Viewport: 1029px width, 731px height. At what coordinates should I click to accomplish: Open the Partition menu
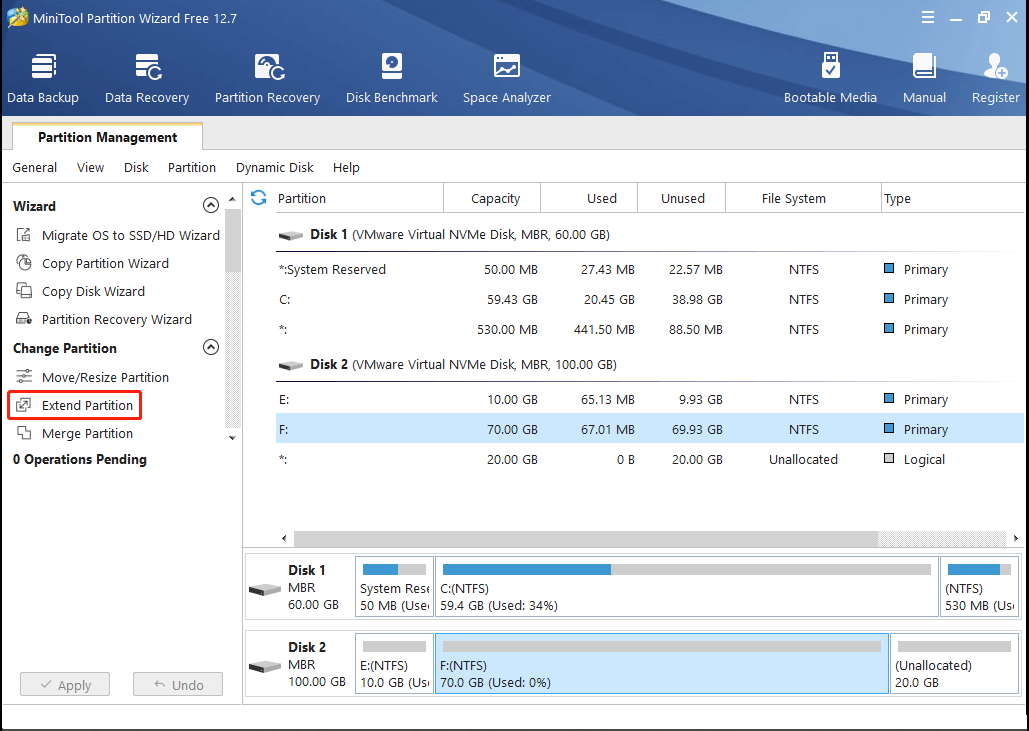pos(192,167)
